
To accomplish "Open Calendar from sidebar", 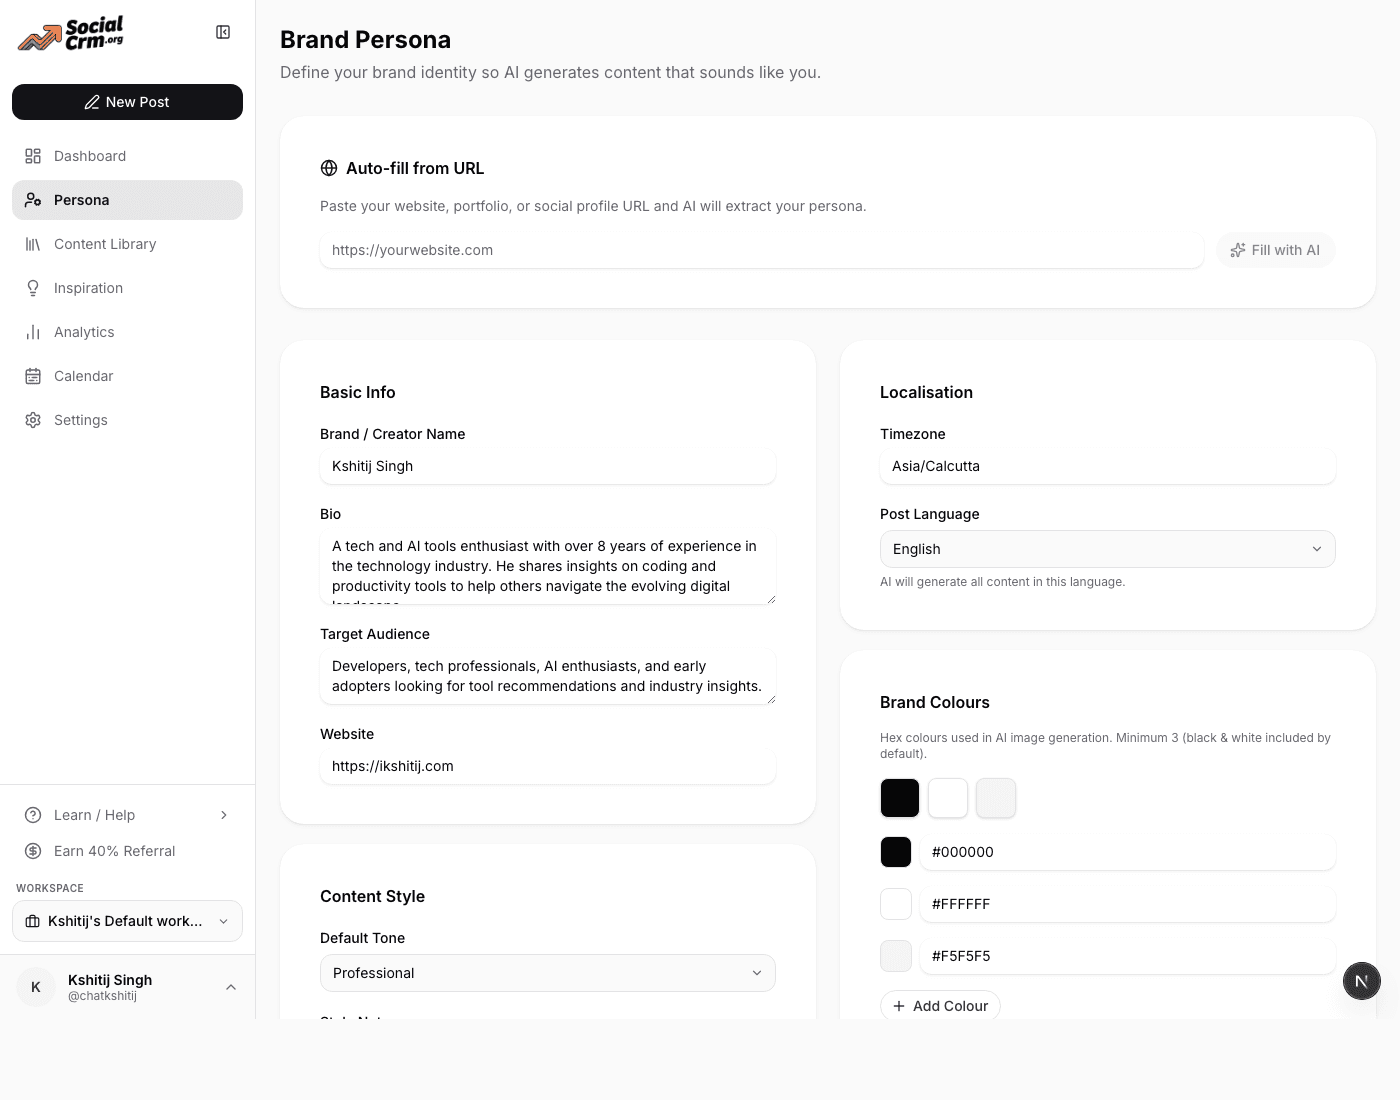I will (x=127, y=376).
